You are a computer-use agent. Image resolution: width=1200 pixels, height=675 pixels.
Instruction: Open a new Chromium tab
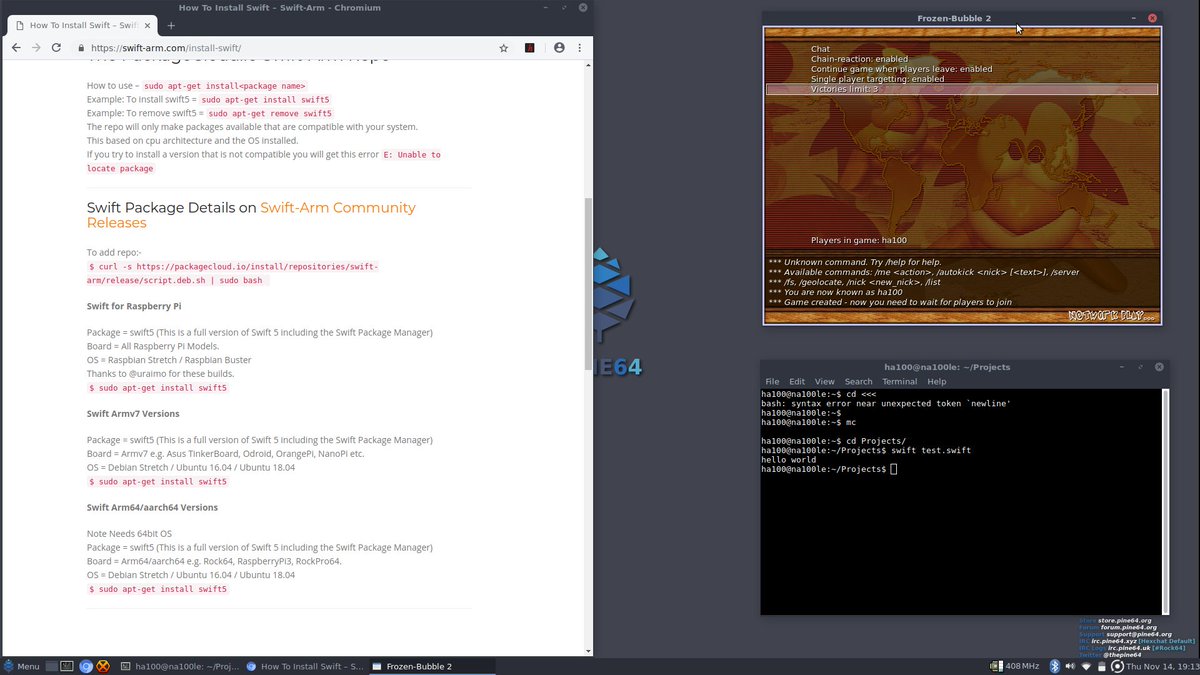[171, 25]
